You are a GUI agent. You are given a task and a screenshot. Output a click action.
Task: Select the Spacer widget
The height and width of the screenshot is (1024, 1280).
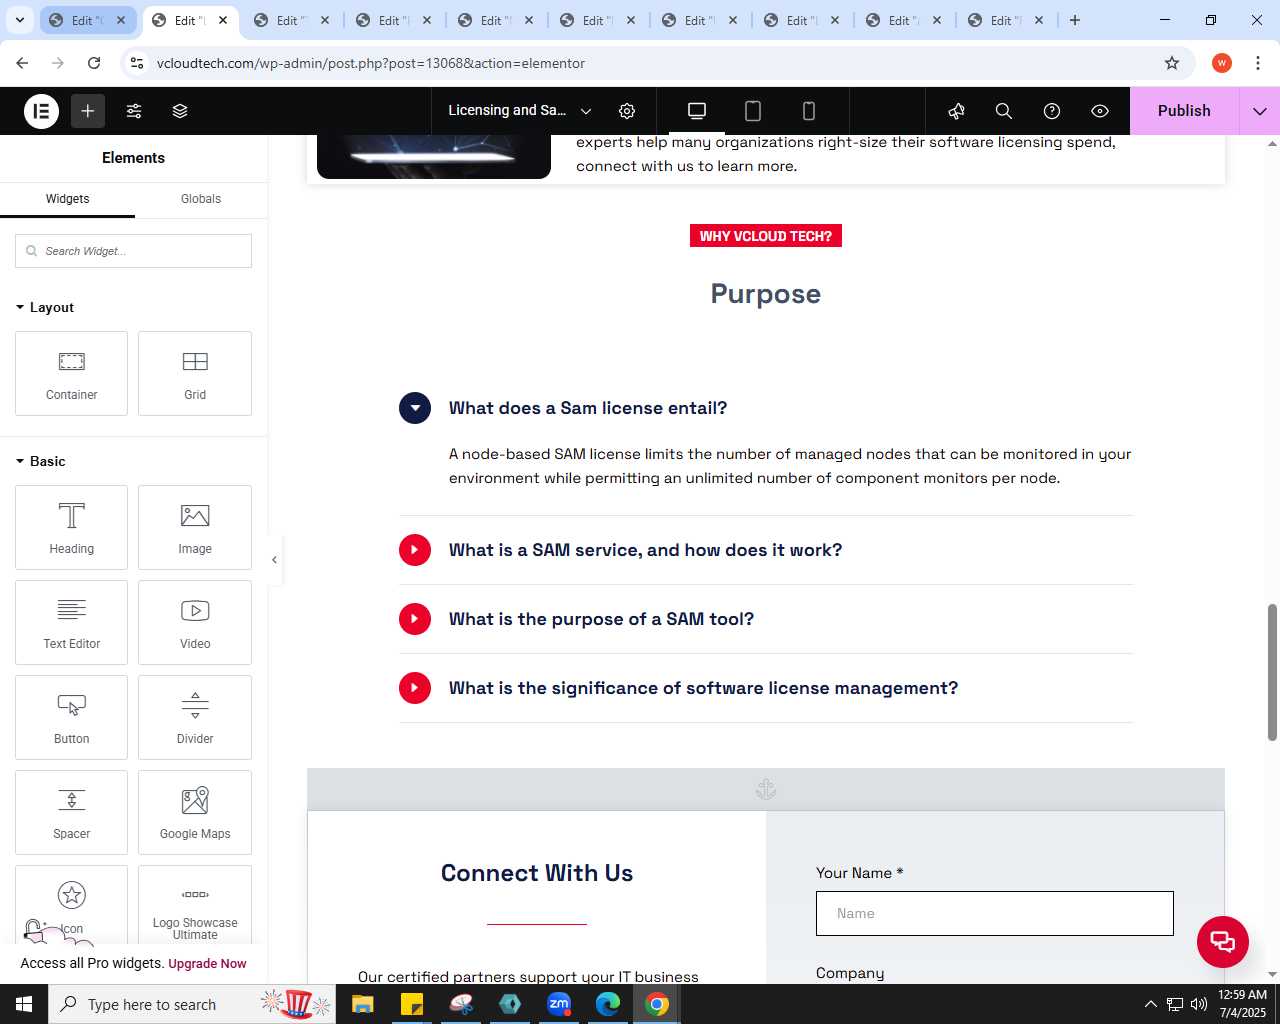pyautogui.click(x=71, y=812)
